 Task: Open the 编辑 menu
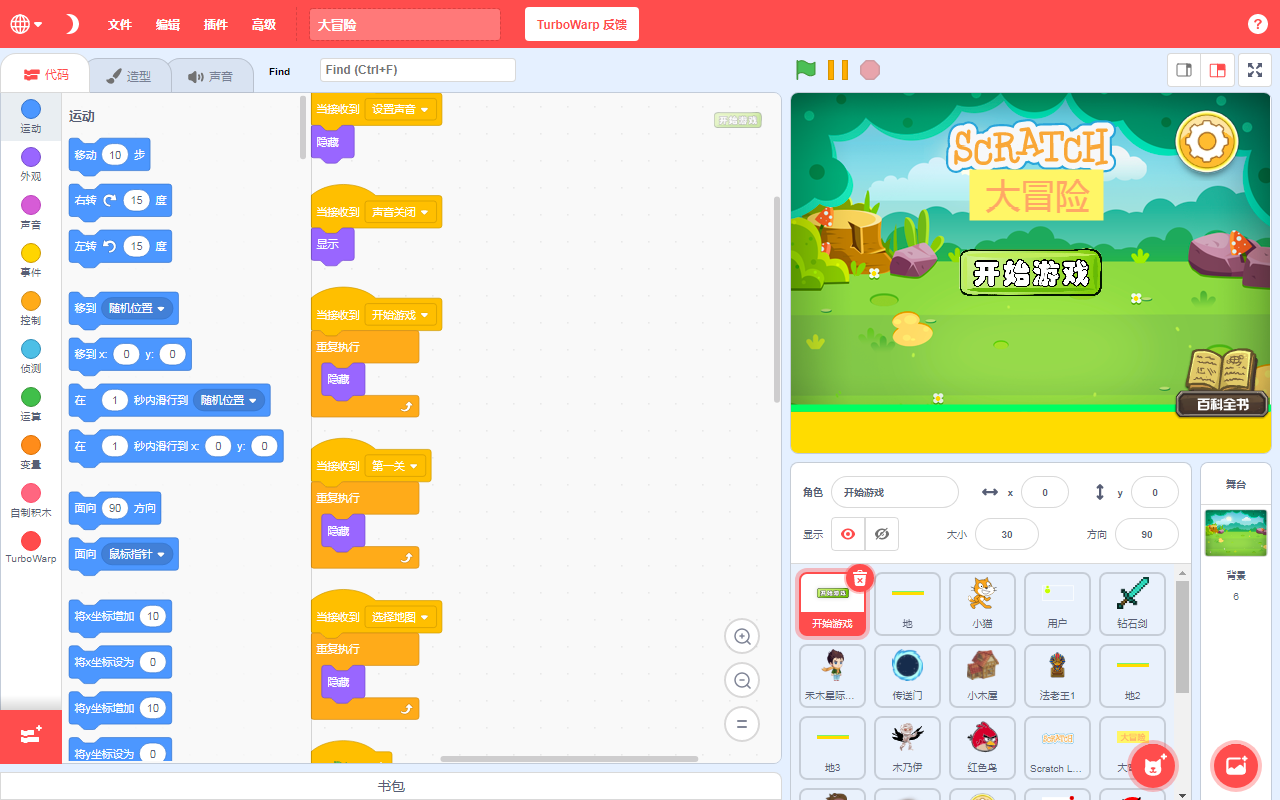168,25
